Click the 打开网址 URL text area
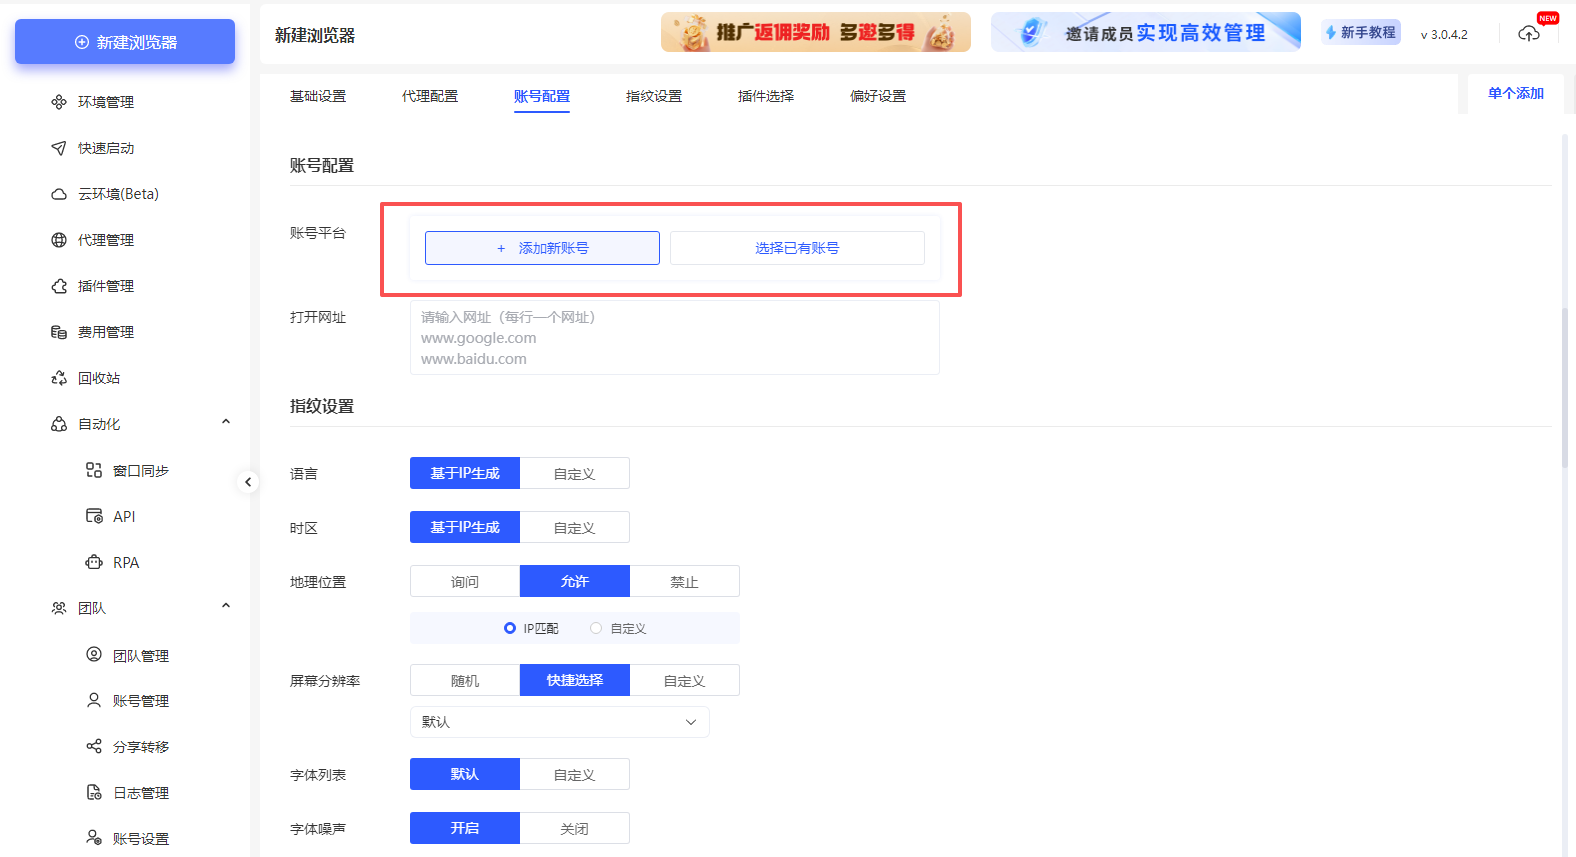1576x857 pixels. [x=675, y=338]
